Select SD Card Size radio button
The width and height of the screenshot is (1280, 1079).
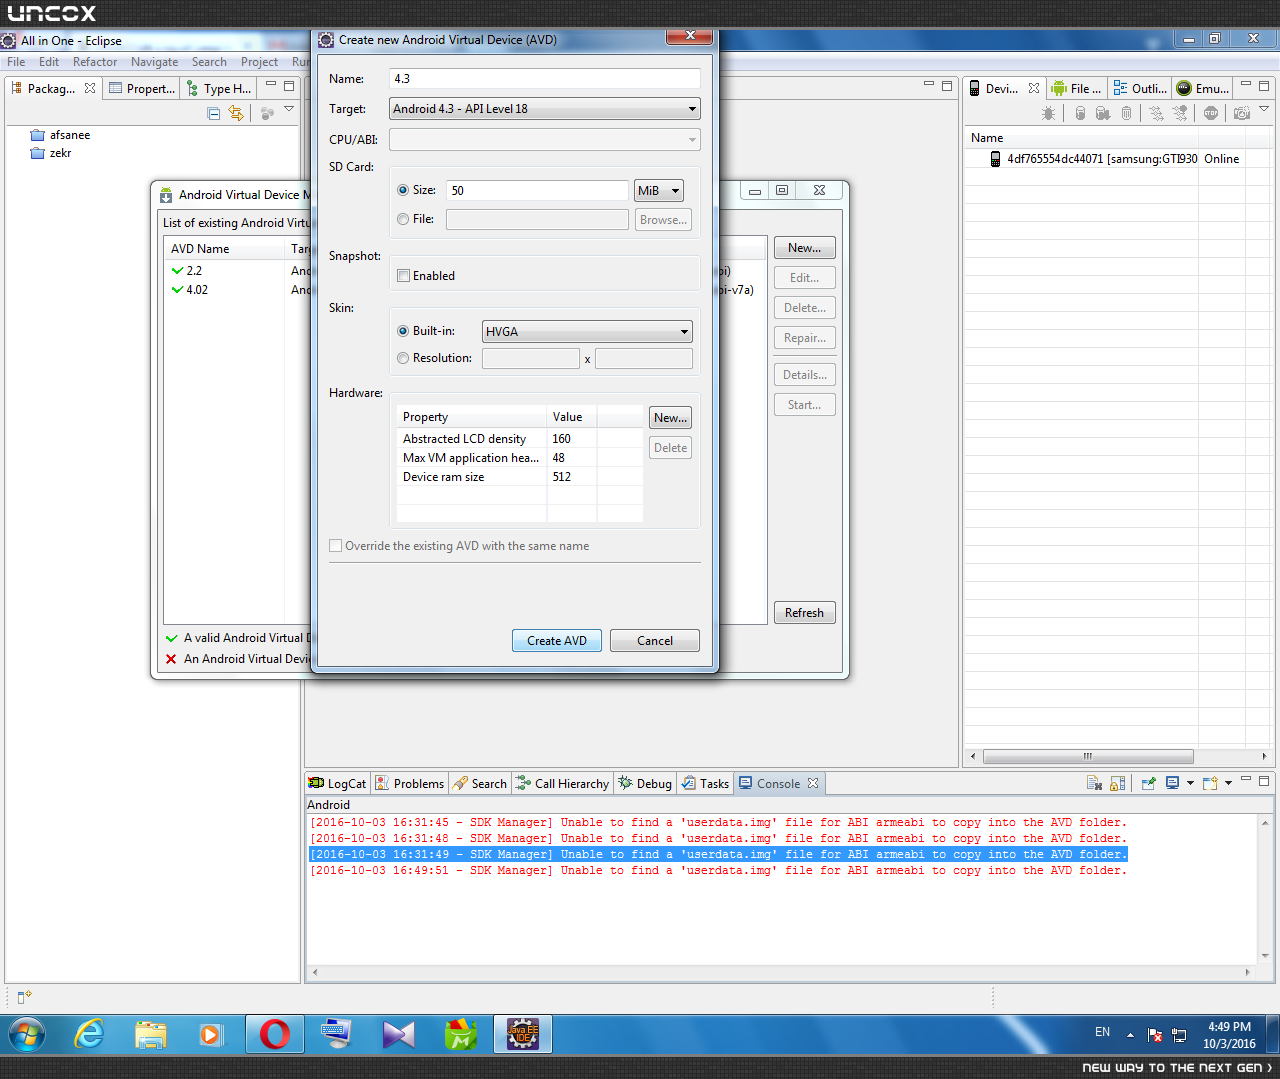coord(403,190)
